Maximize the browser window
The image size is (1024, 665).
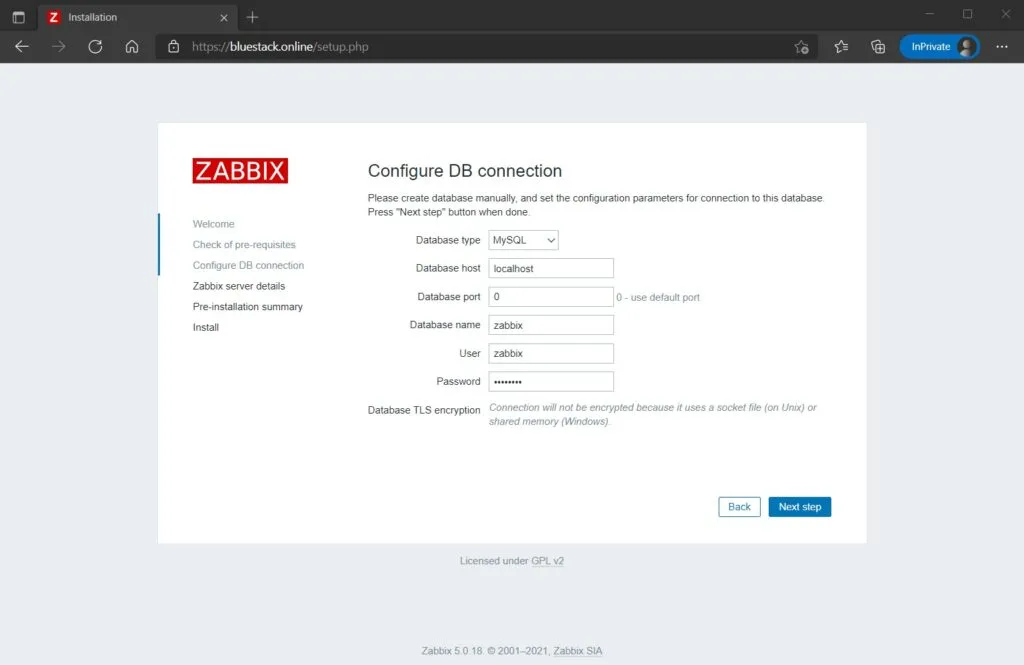pos(967,14)
